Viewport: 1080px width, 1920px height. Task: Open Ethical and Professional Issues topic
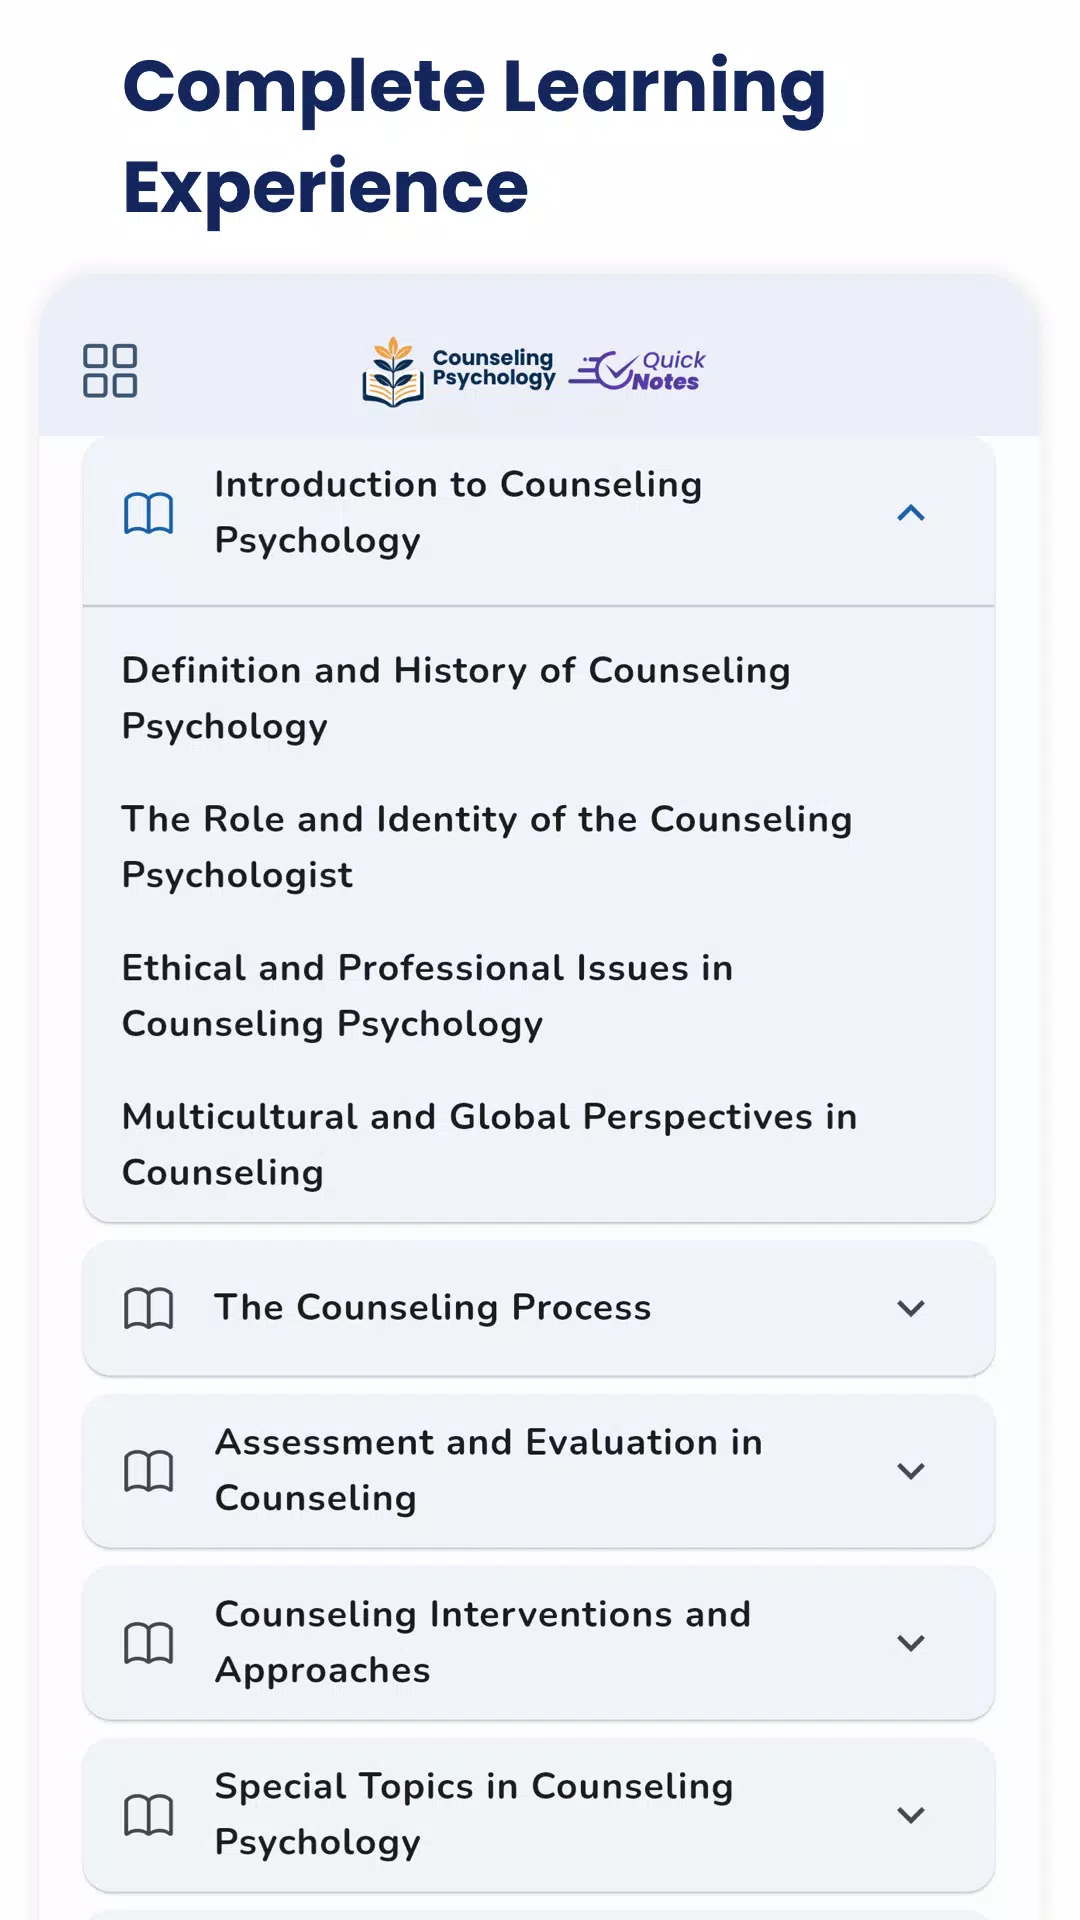click(x=428, y=996)
